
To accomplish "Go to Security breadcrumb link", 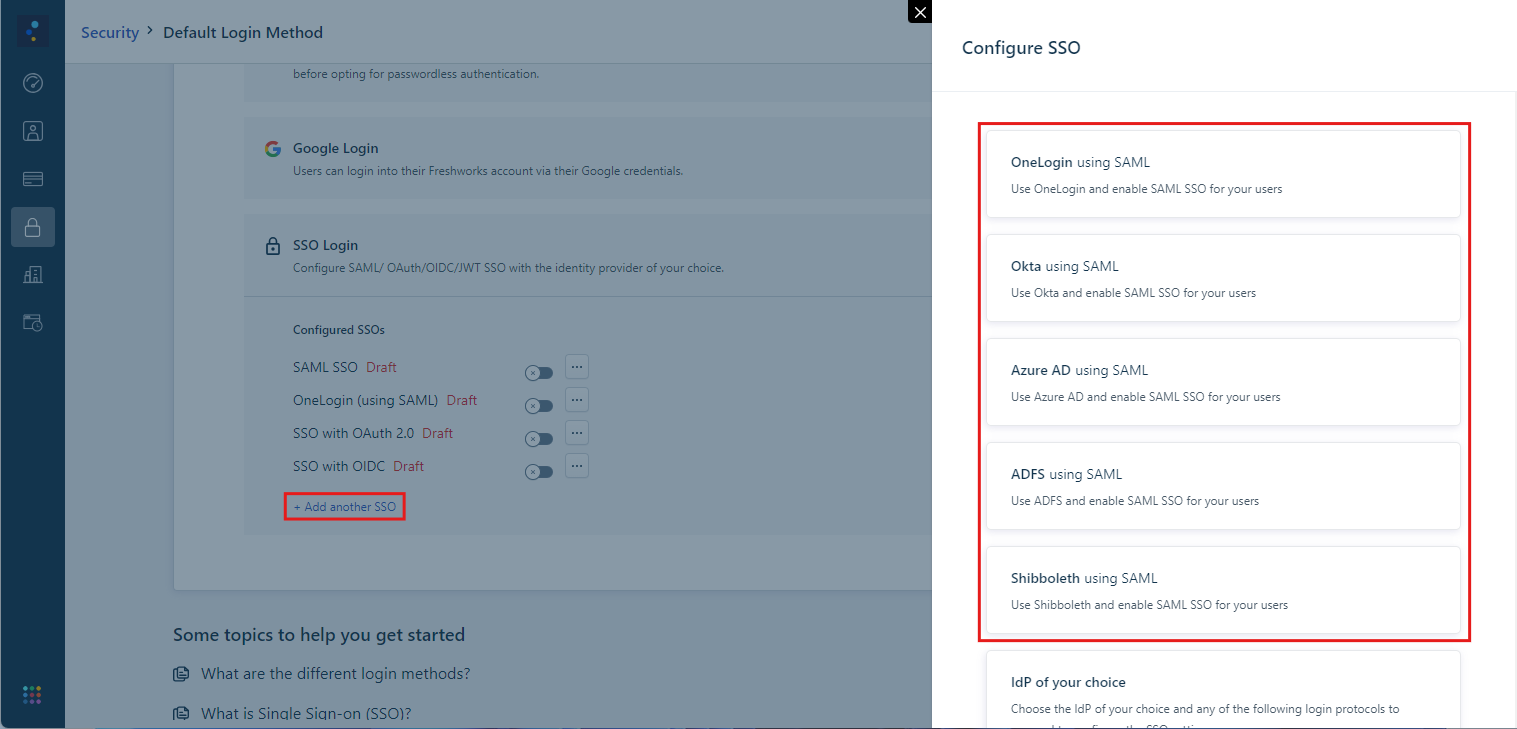I will [x=110, y=33].
